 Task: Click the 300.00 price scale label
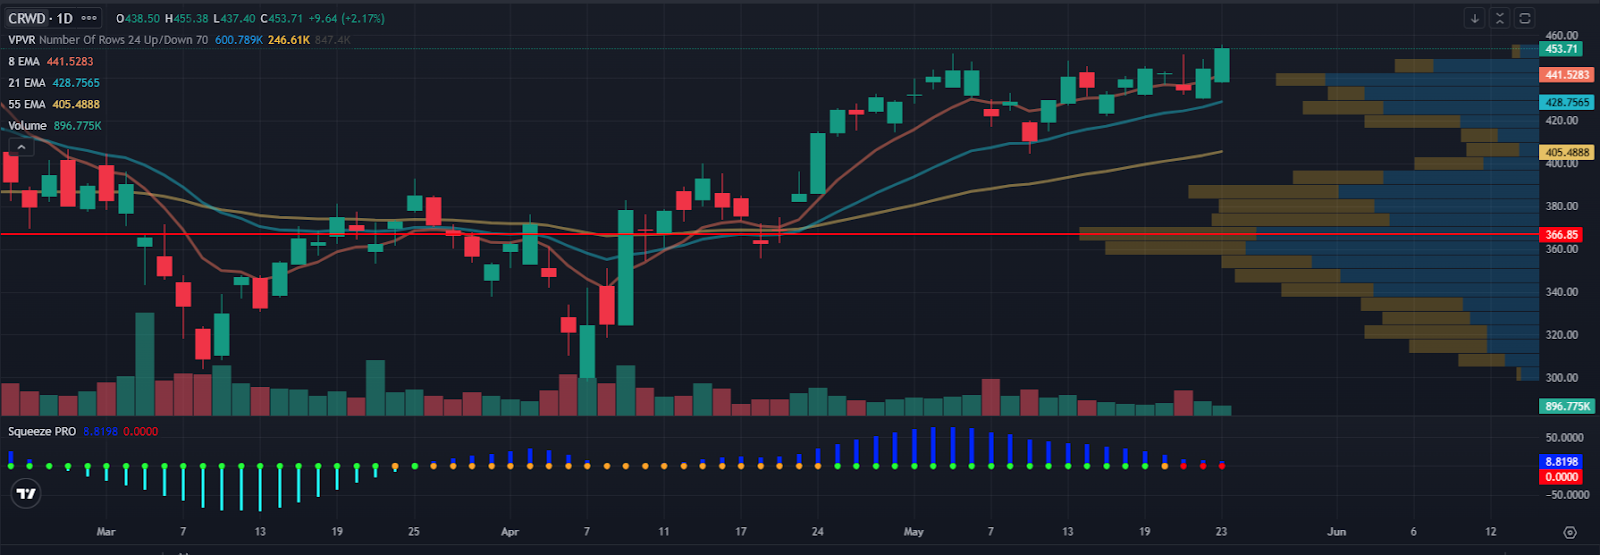1561,378
